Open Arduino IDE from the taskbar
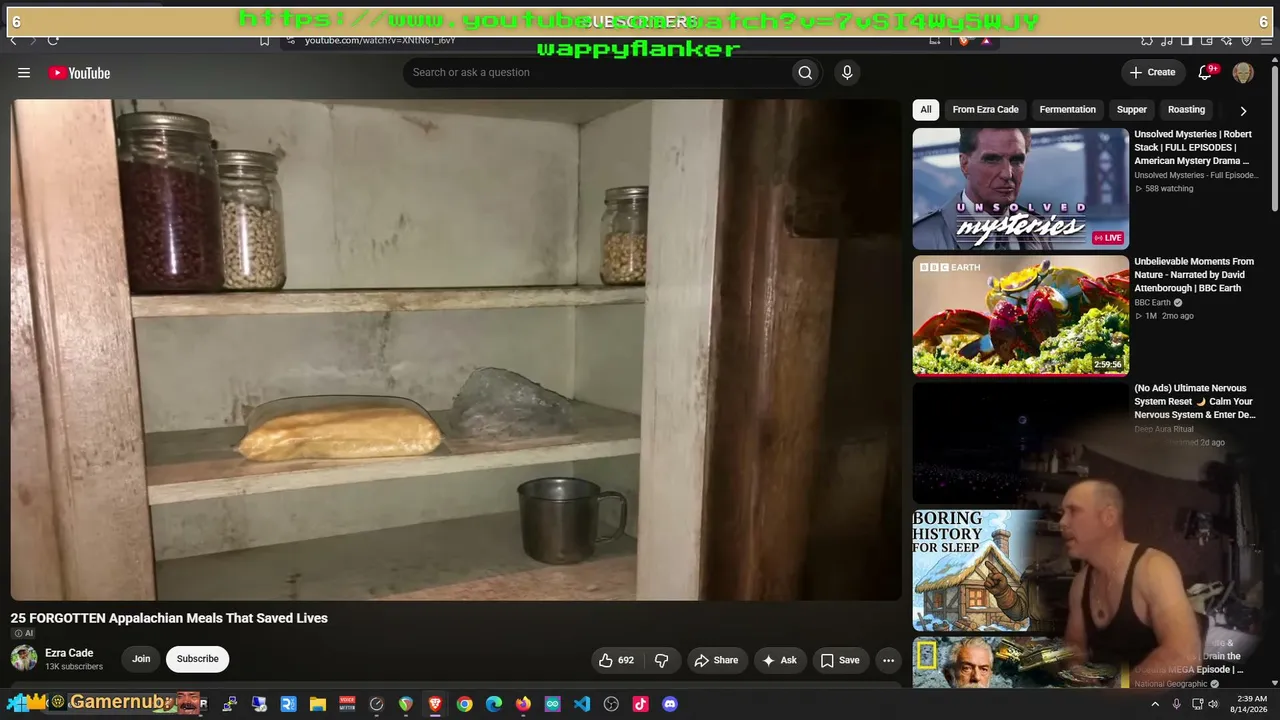Screen dimensions: 1280x720 553,704
